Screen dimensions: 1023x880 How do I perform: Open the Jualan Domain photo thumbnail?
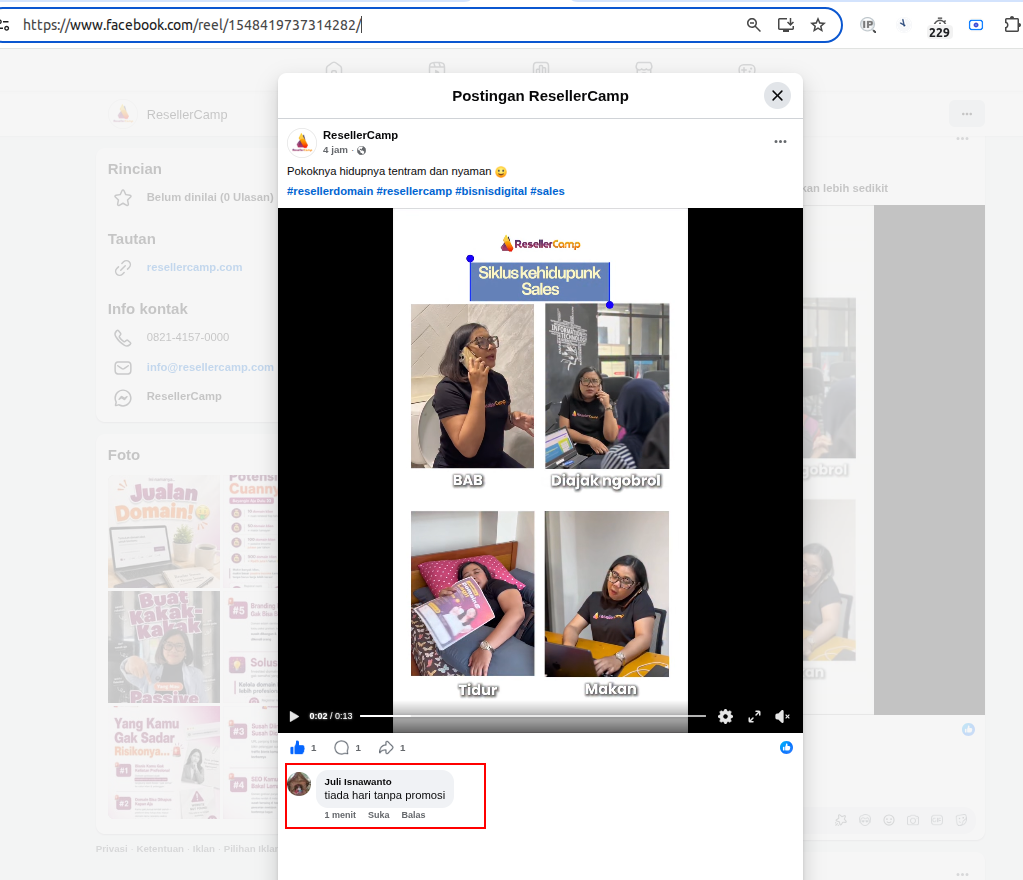tap(164, 531)
